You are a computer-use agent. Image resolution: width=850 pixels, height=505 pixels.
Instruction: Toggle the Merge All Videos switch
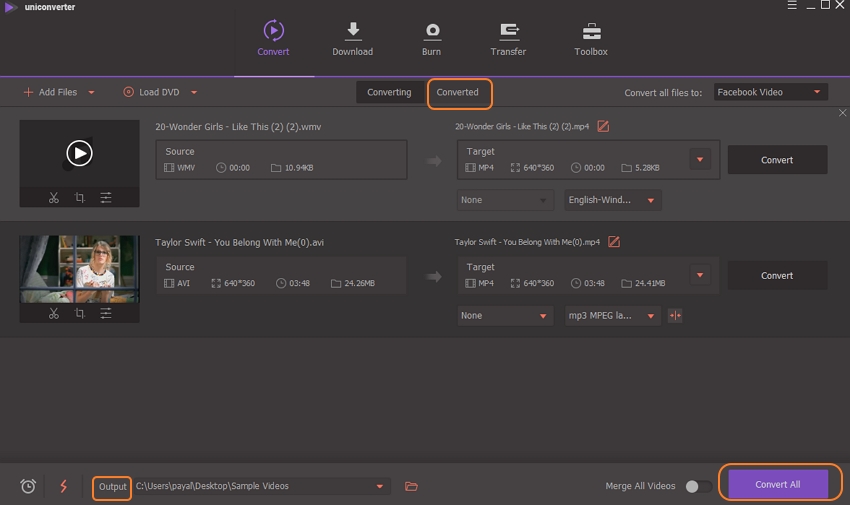click(x=698, y=486)
